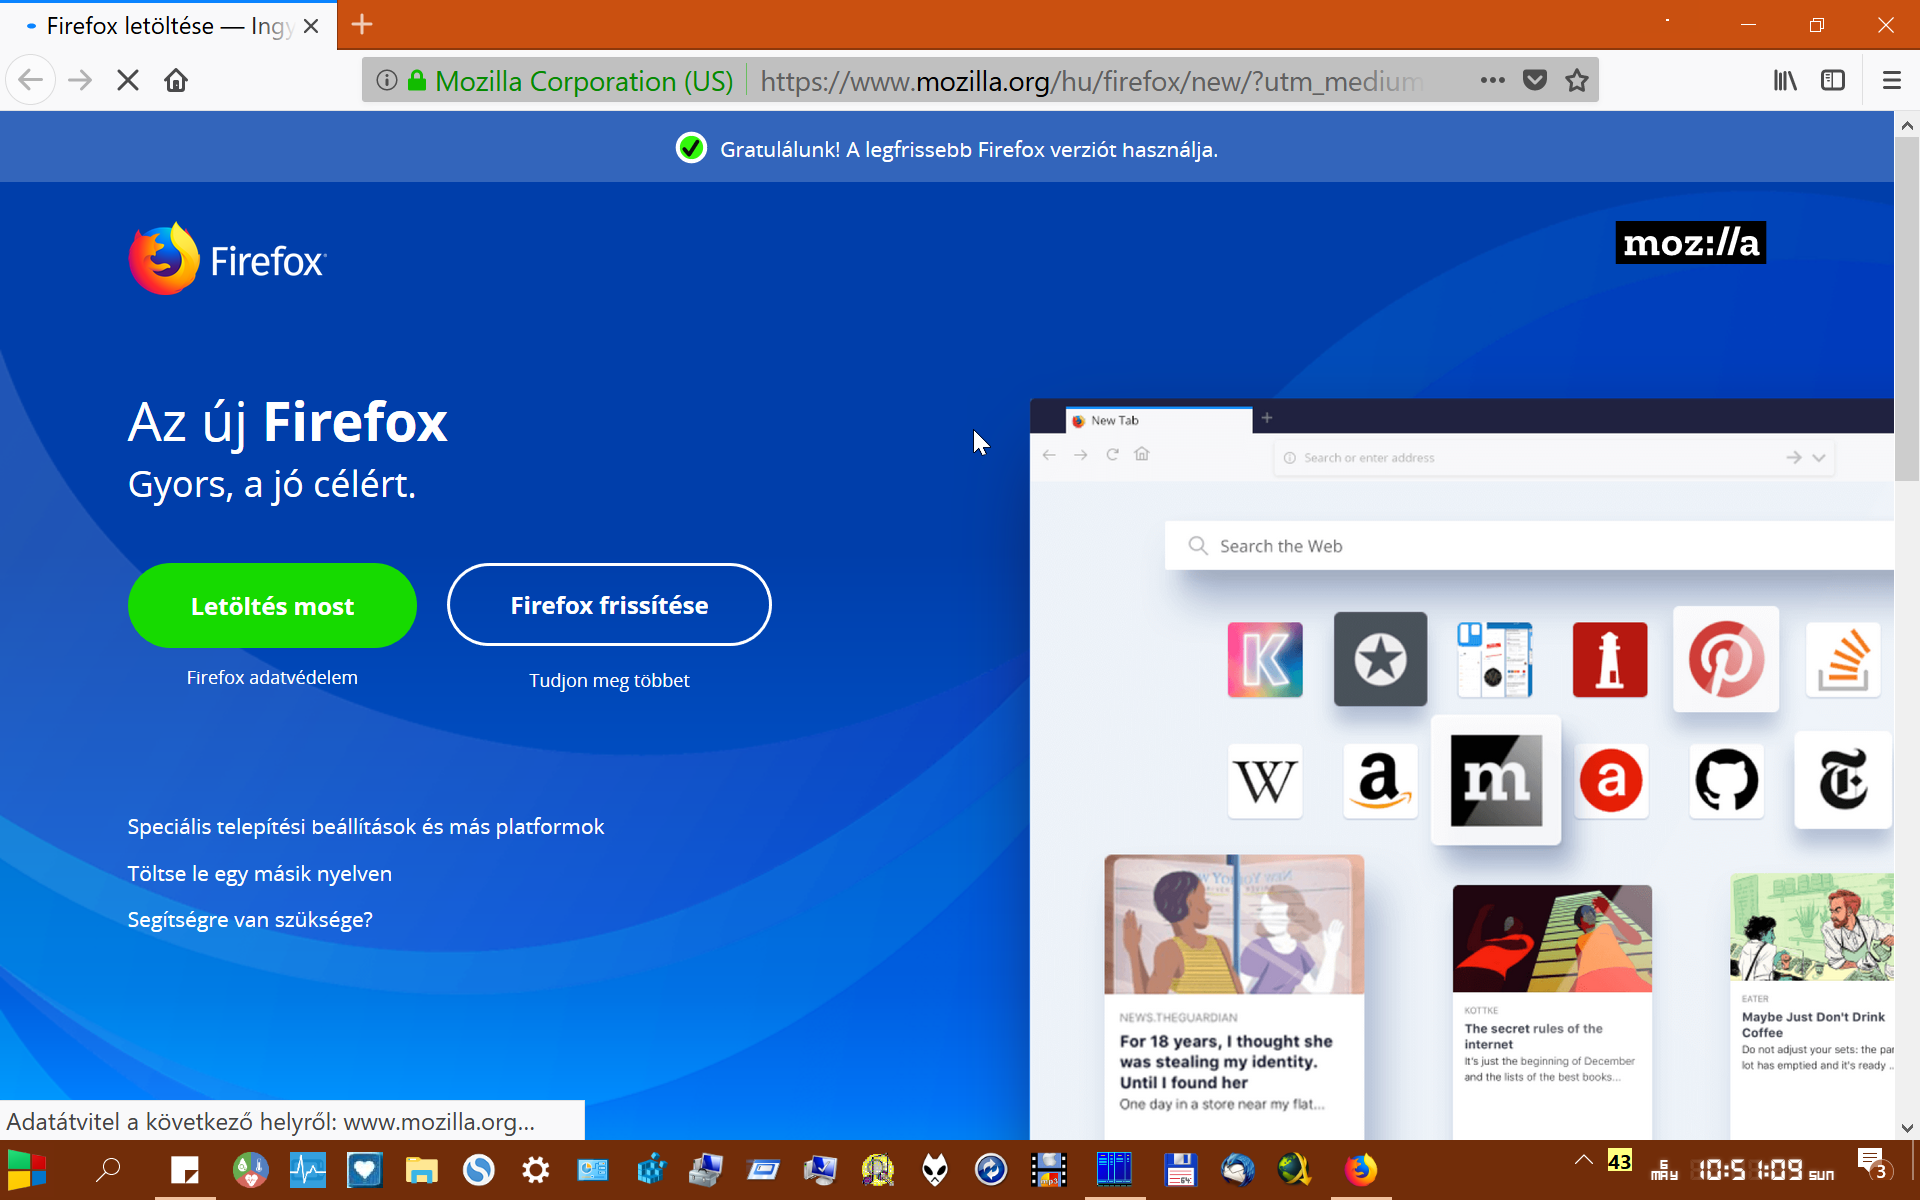Open page actions three-dot menu
This screenshot has height=1200, width=1920.
point(1493,80)
